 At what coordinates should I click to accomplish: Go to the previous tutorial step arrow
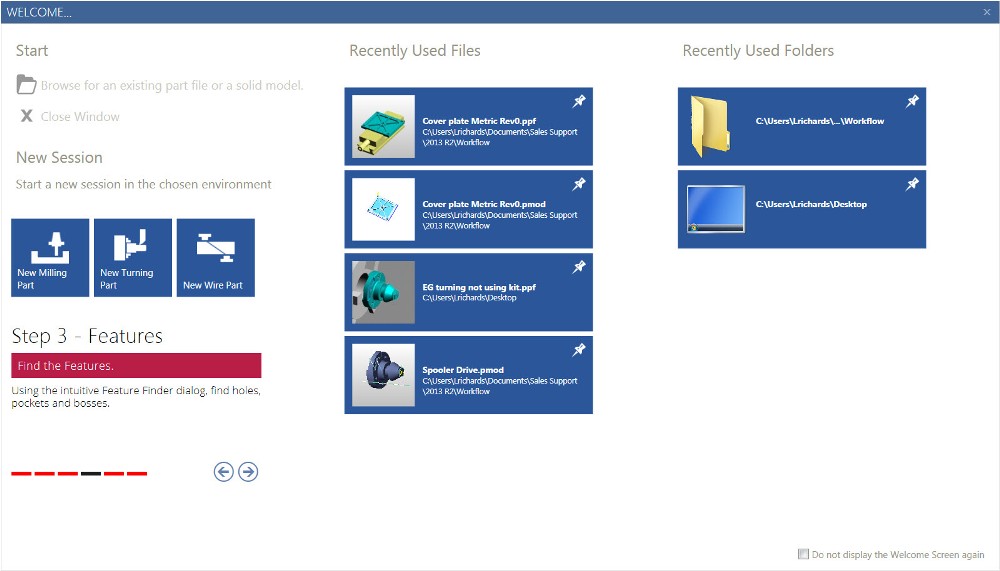224,472
